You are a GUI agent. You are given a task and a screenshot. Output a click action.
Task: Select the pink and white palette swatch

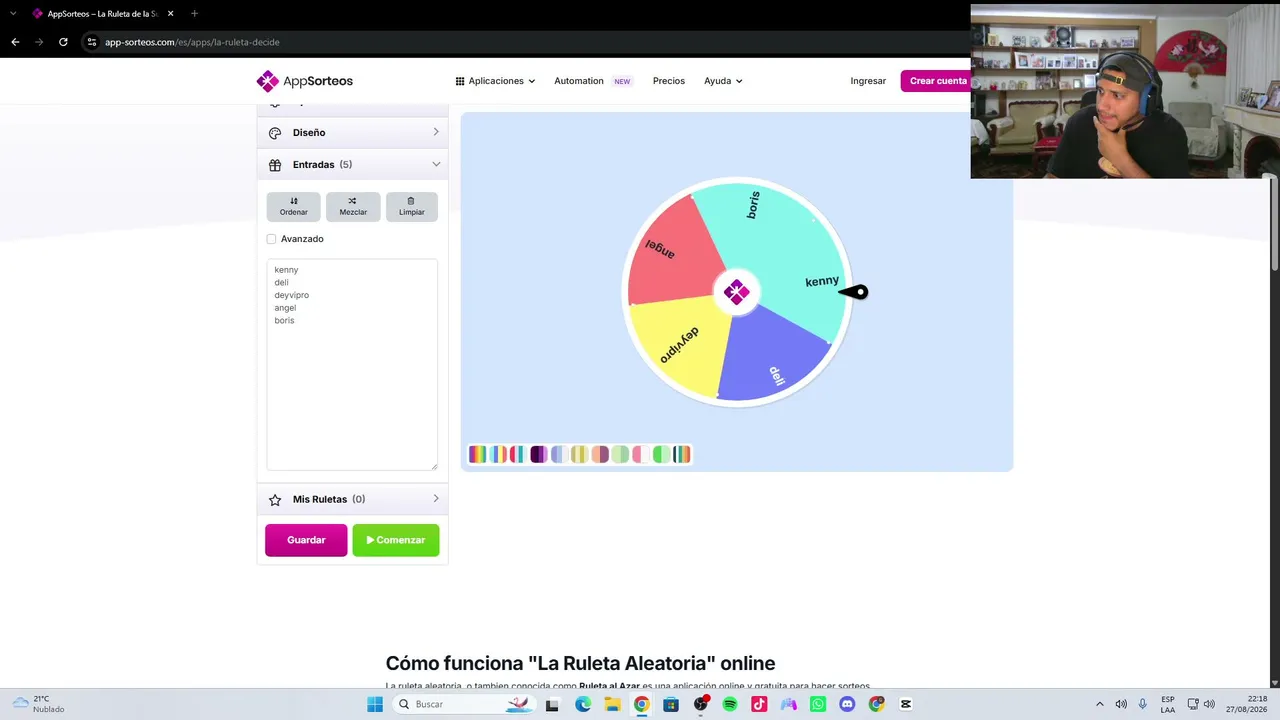coord(640,455)
